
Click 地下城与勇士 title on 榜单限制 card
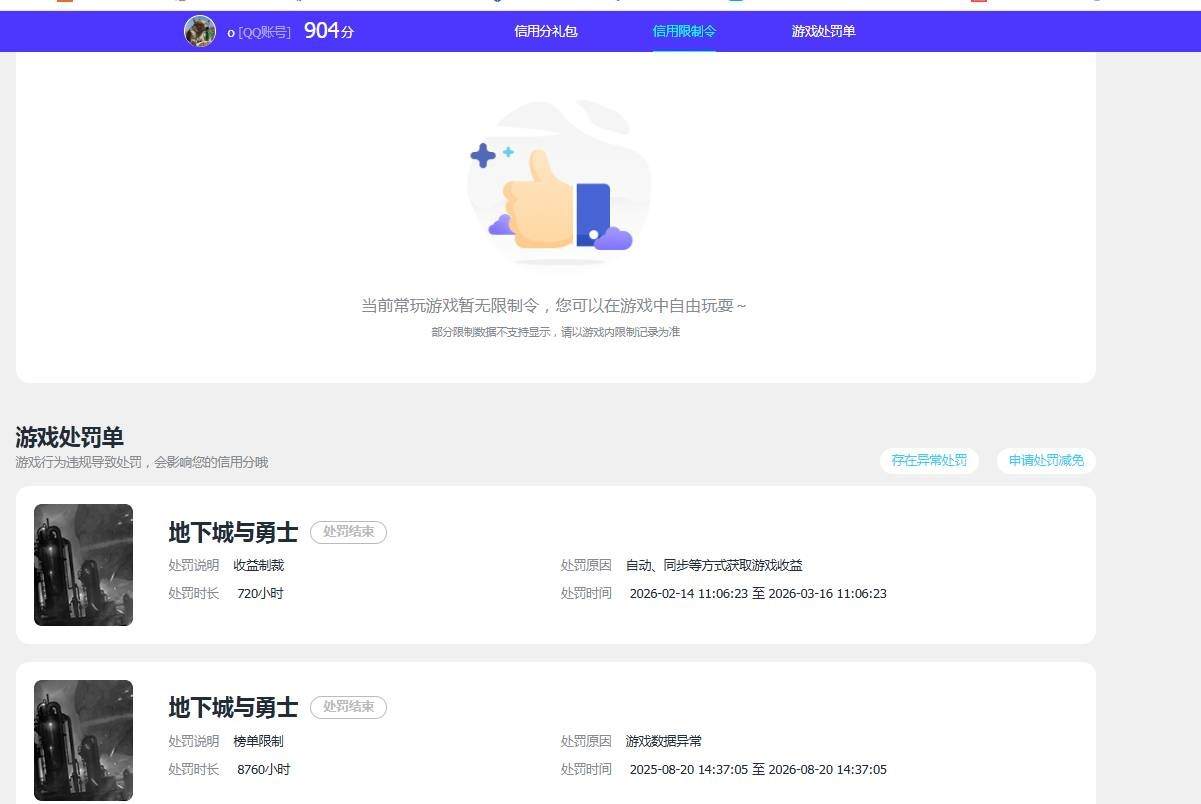click(233, 708)
